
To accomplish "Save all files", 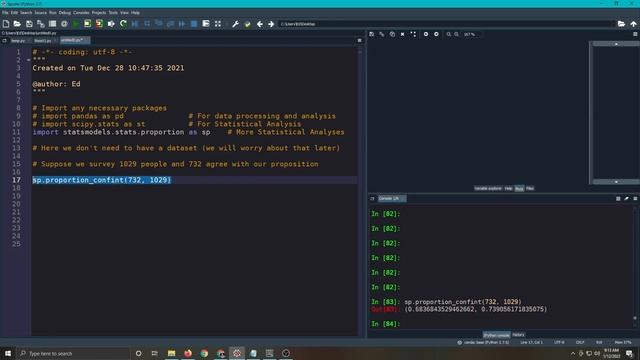I will tap(40, 24).
